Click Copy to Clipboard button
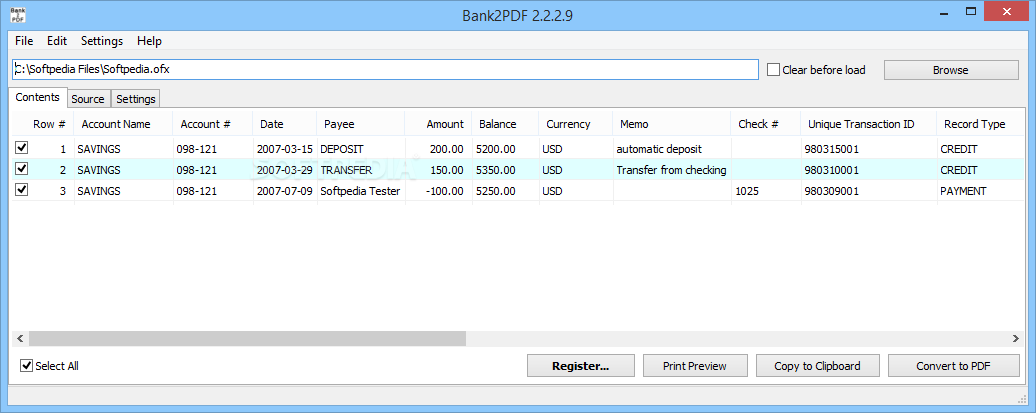 pyautogui.click(x=817, y=365)
